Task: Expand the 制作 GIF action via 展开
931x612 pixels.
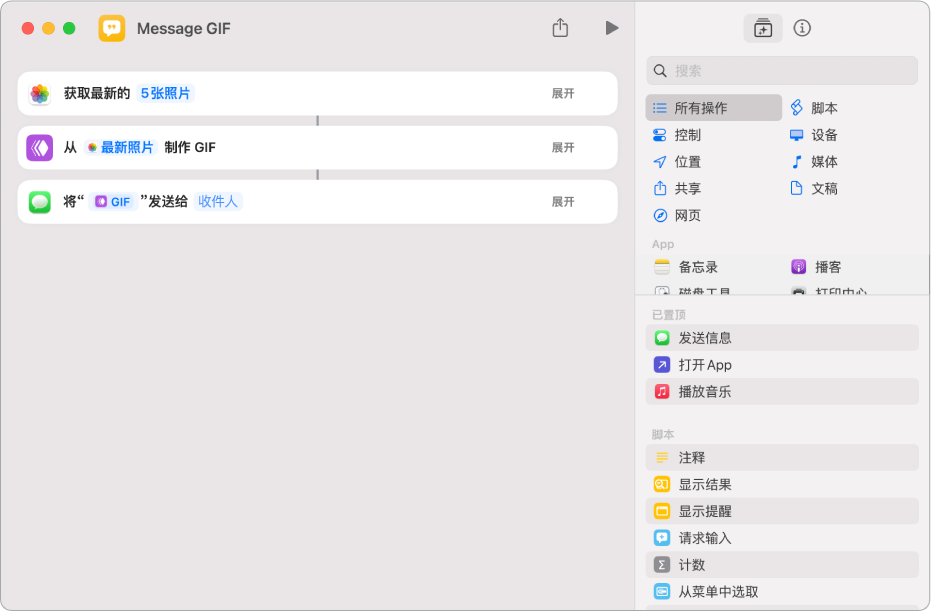Action: click(x=563, y=148)
